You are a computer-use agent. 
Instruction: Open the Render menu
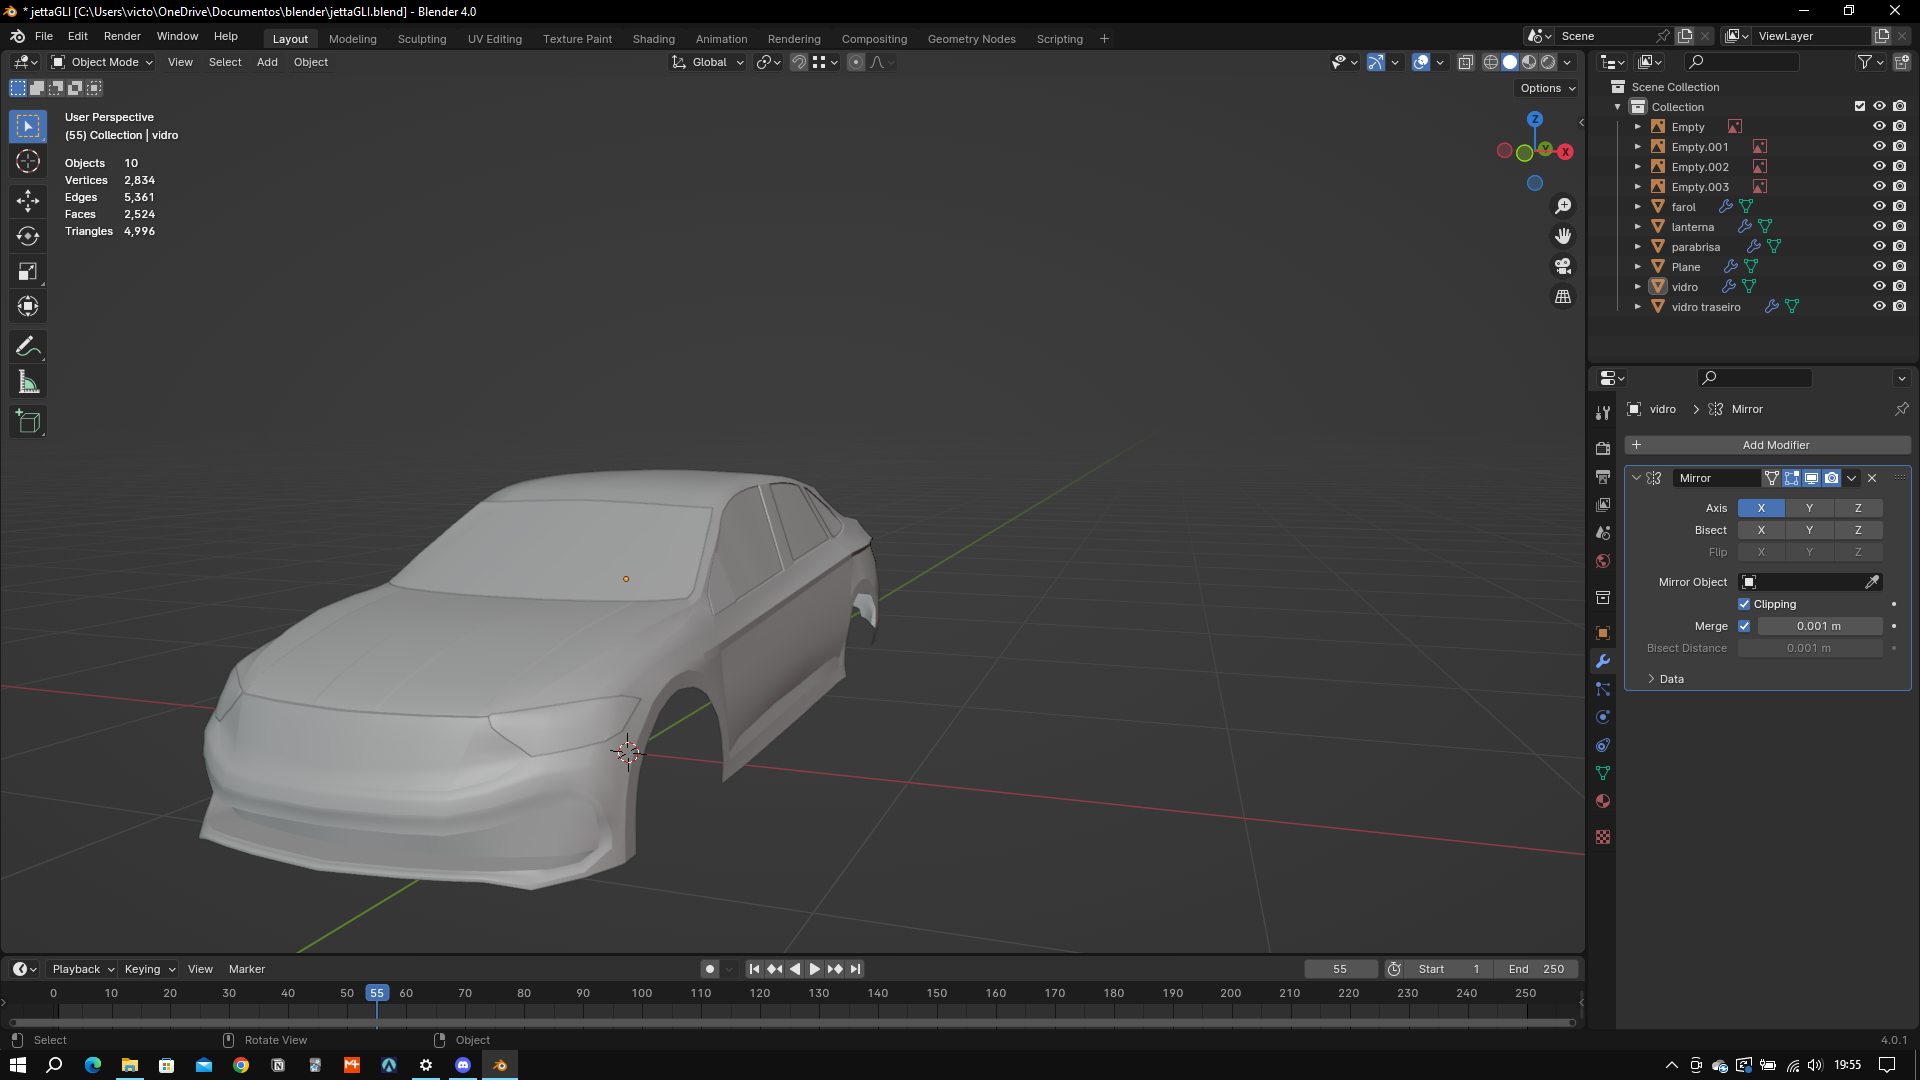(x=122, y=36)
